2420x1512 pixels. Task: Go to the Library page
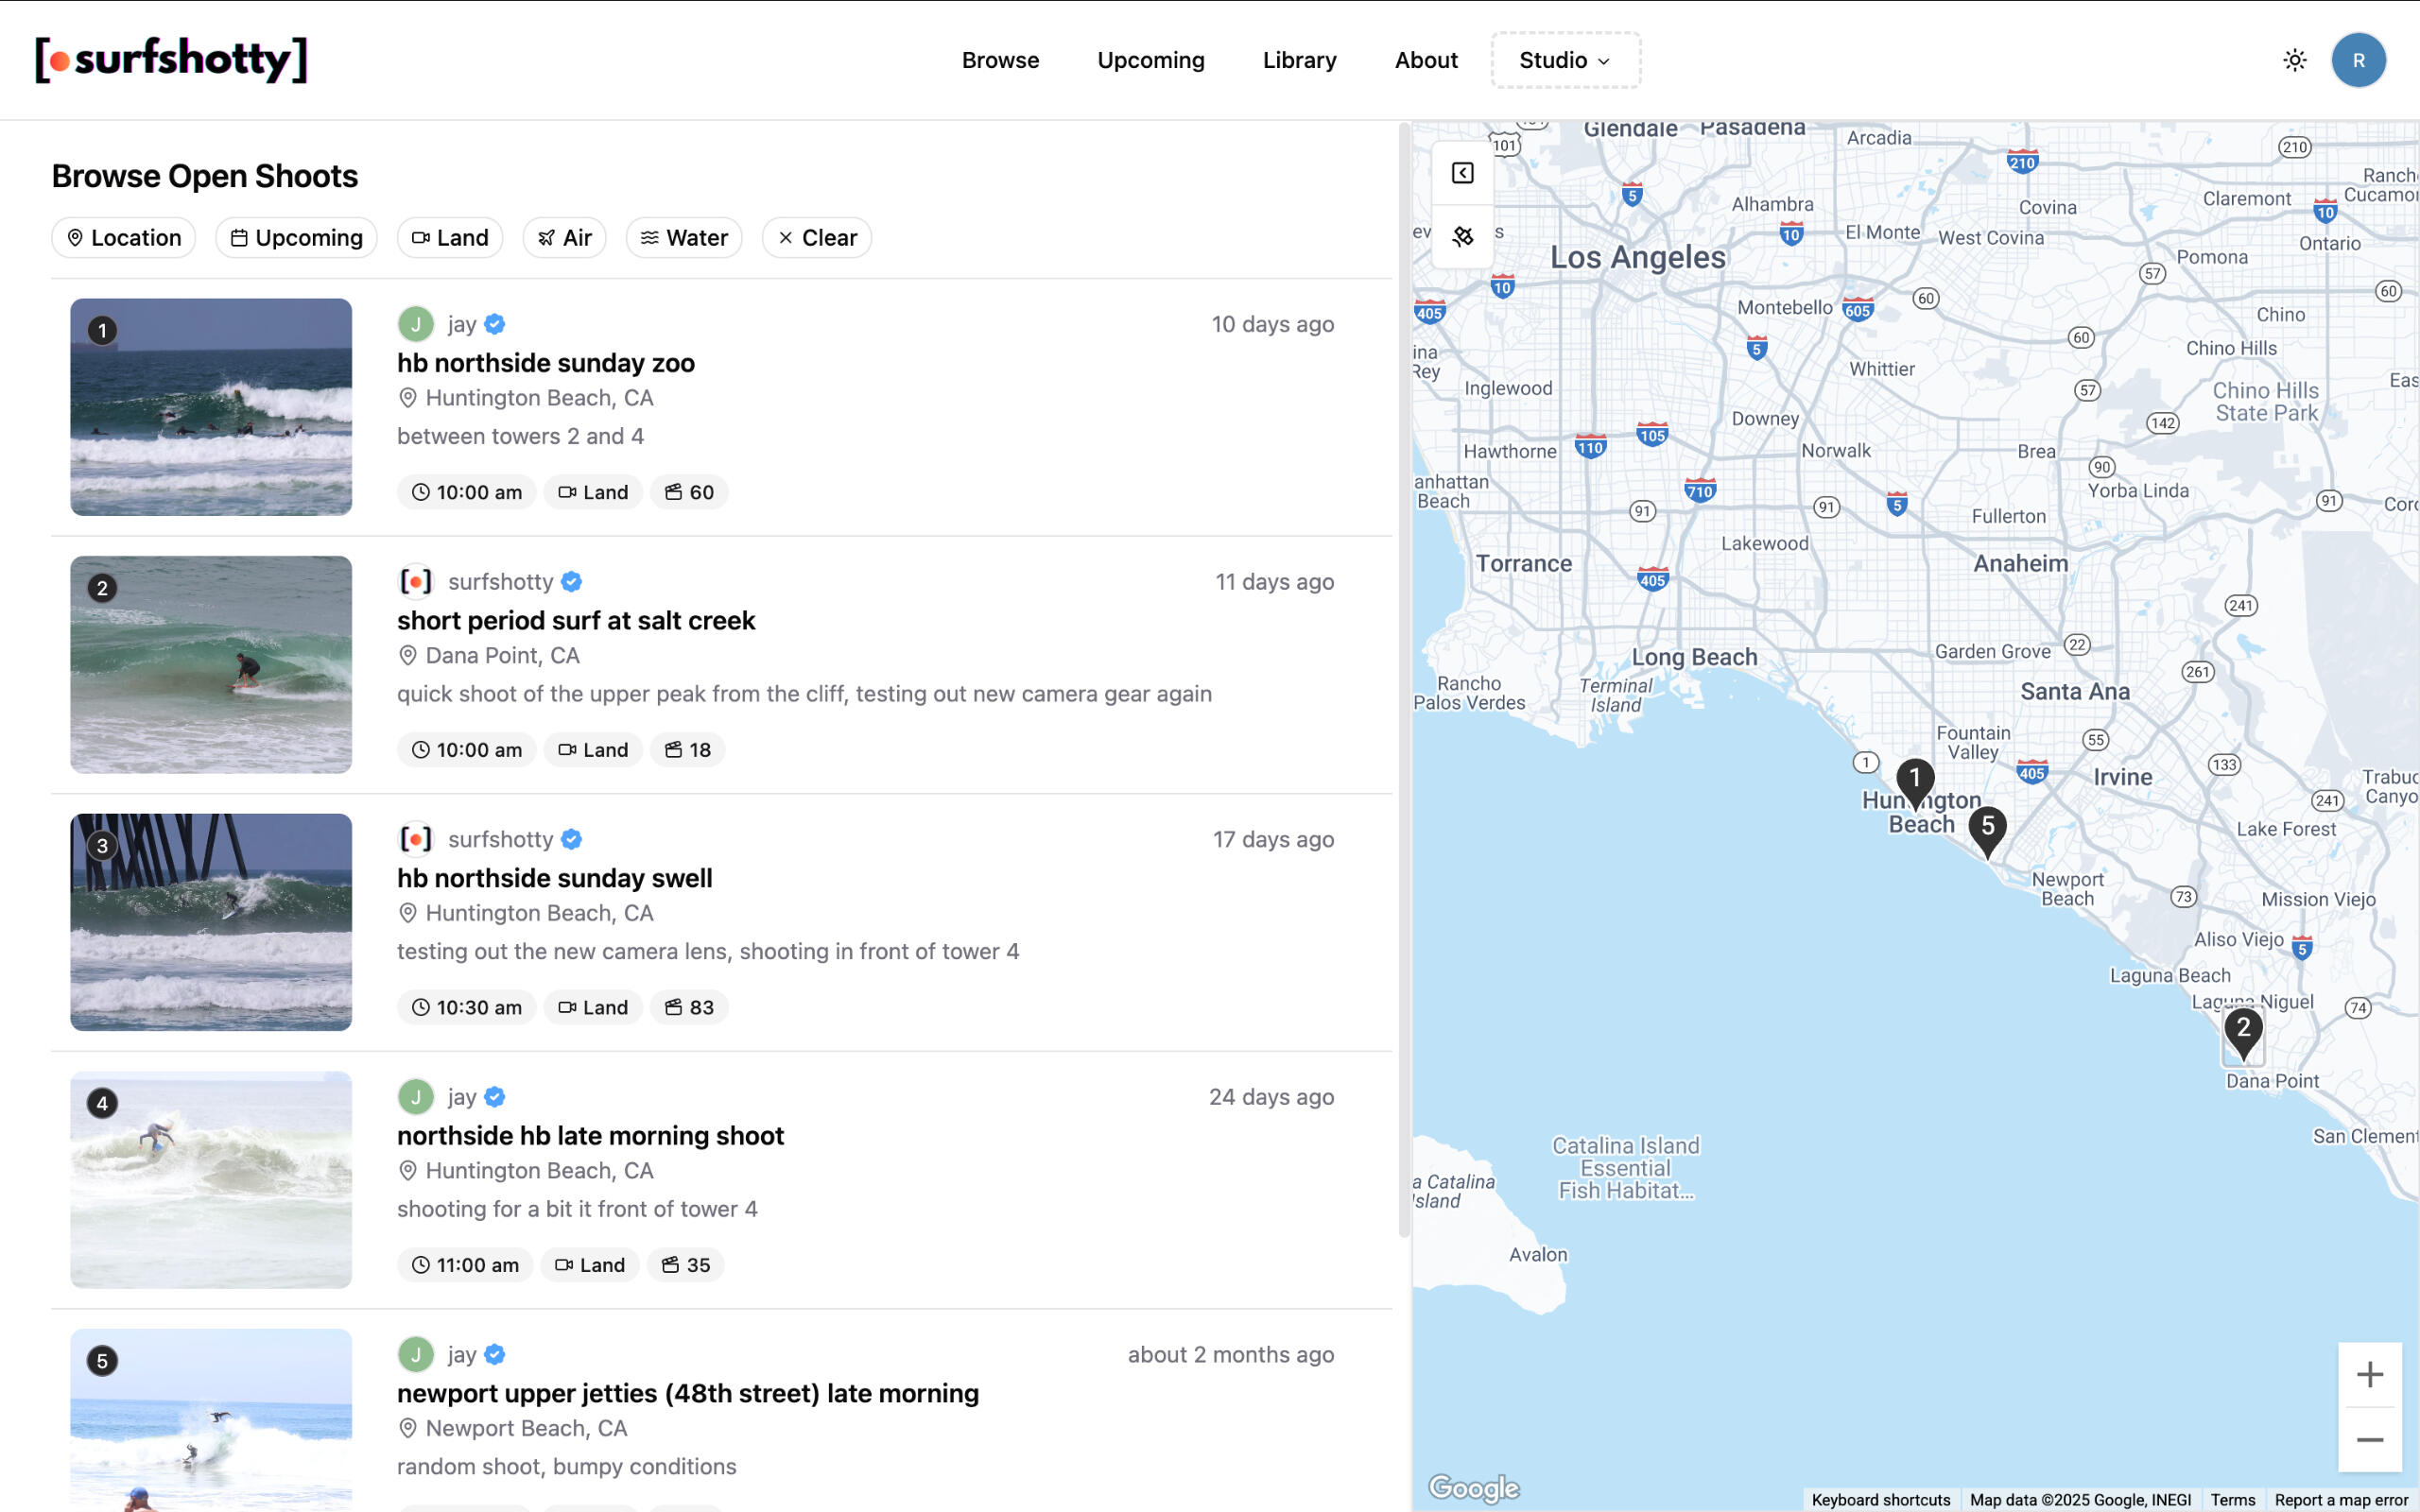click(x=1299, y=60)
